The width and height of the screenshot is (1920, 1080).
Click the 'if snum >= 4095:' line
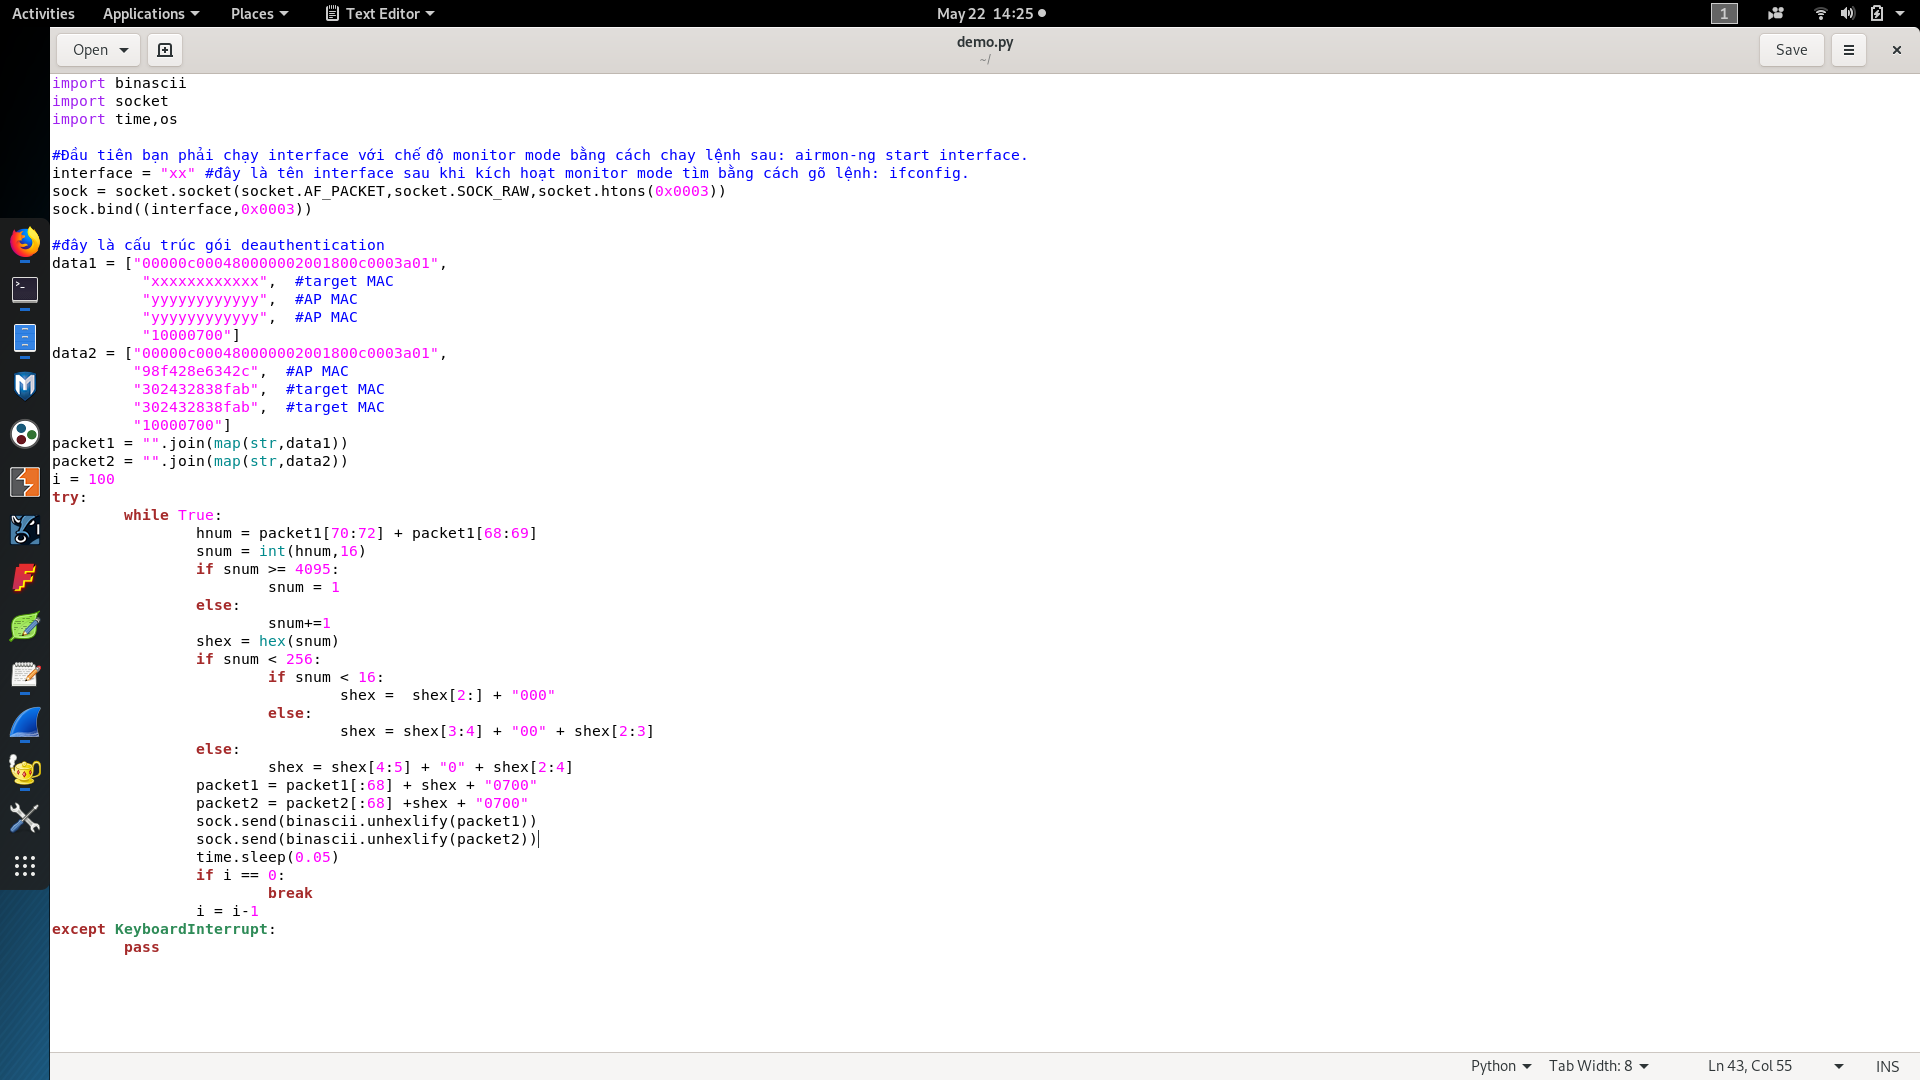coord(267,569)
